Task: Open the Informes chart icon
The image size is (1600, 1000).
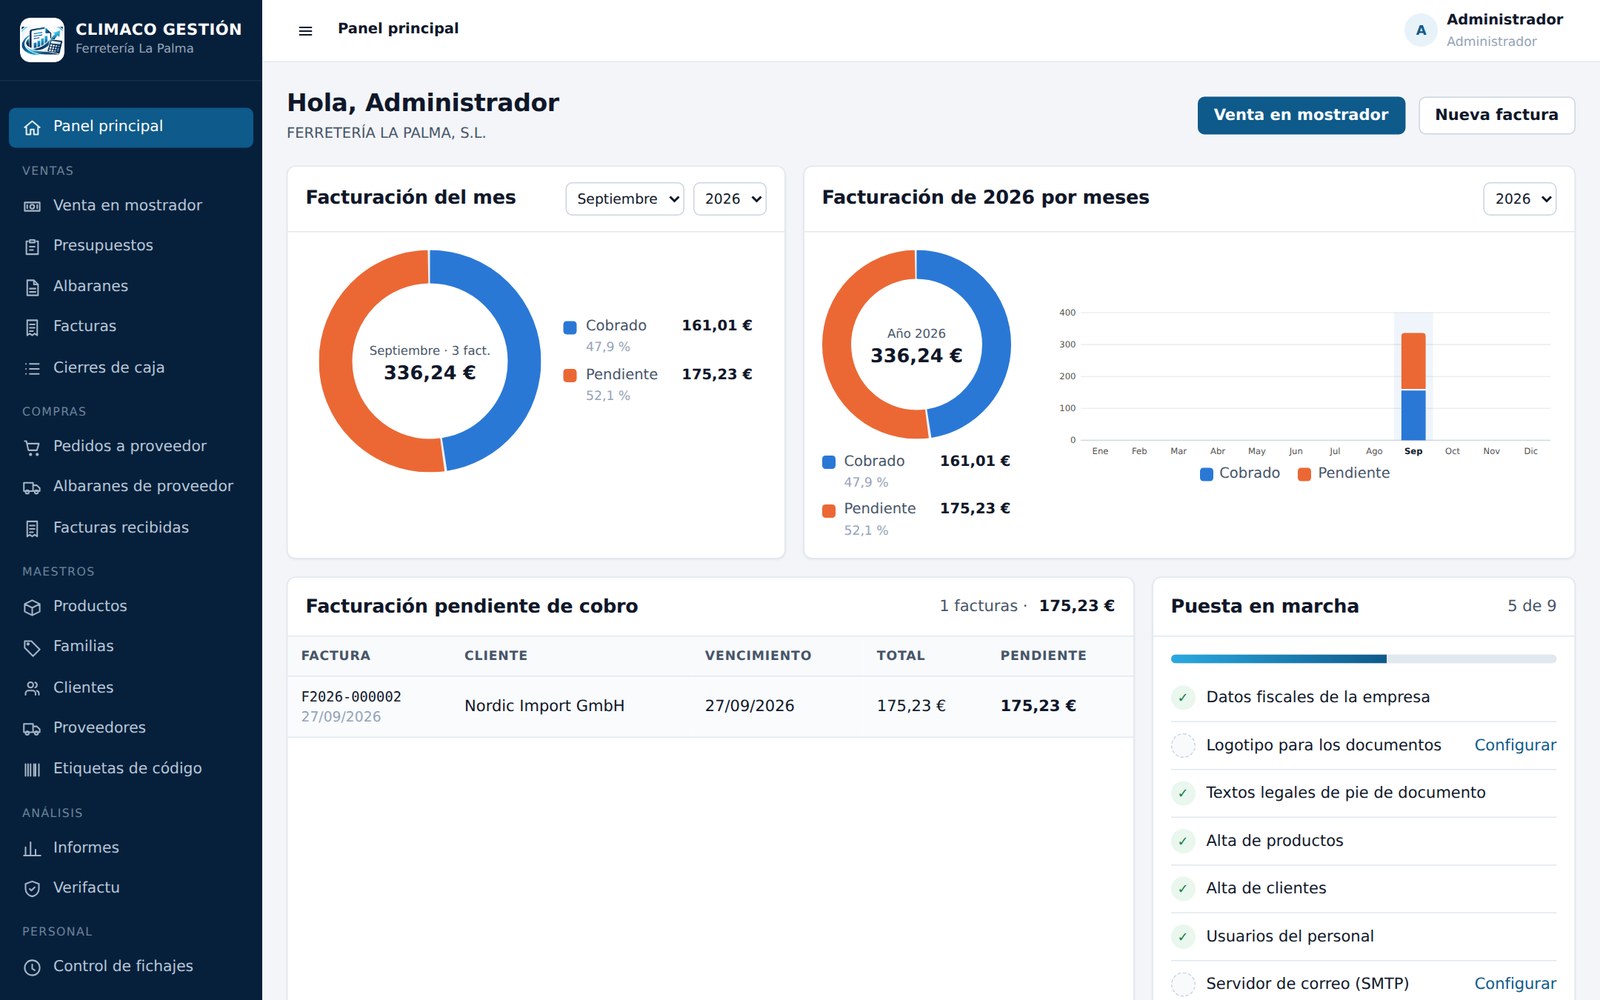Action: coord(32,848)
